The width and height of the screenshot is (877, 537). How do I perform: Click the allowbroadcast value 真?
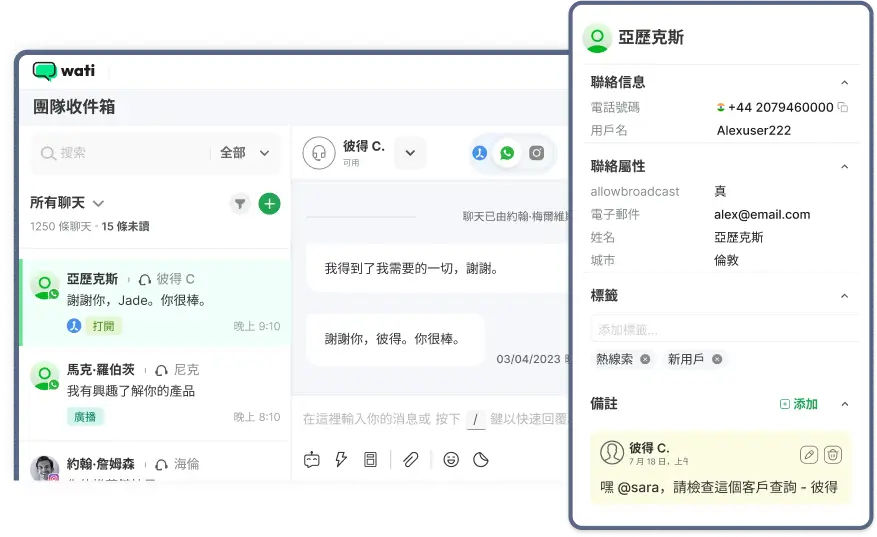(x=720, y=191)
